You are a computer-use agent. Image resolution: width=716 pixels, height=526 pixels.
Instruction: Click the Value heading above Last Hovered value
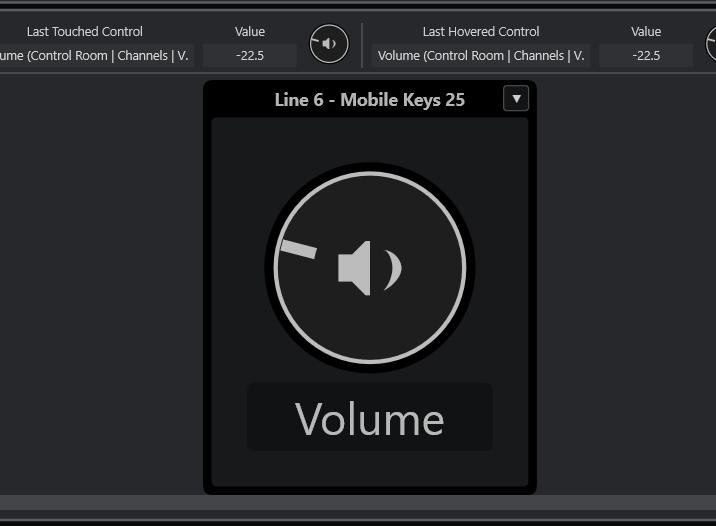click(x=646, y=32)
